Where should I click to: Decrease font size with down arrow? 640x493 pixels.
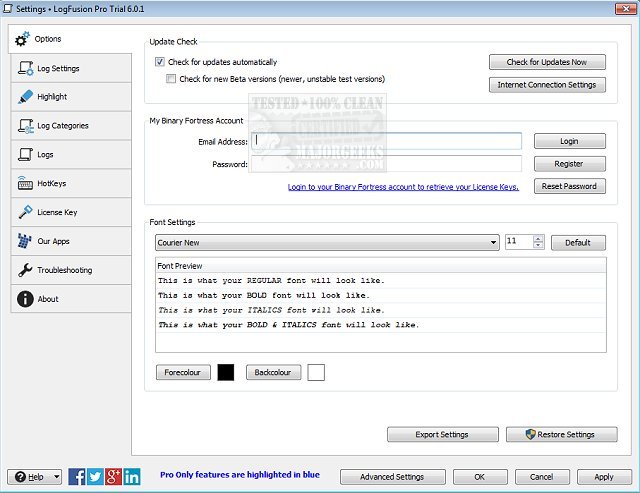point(538,245)
